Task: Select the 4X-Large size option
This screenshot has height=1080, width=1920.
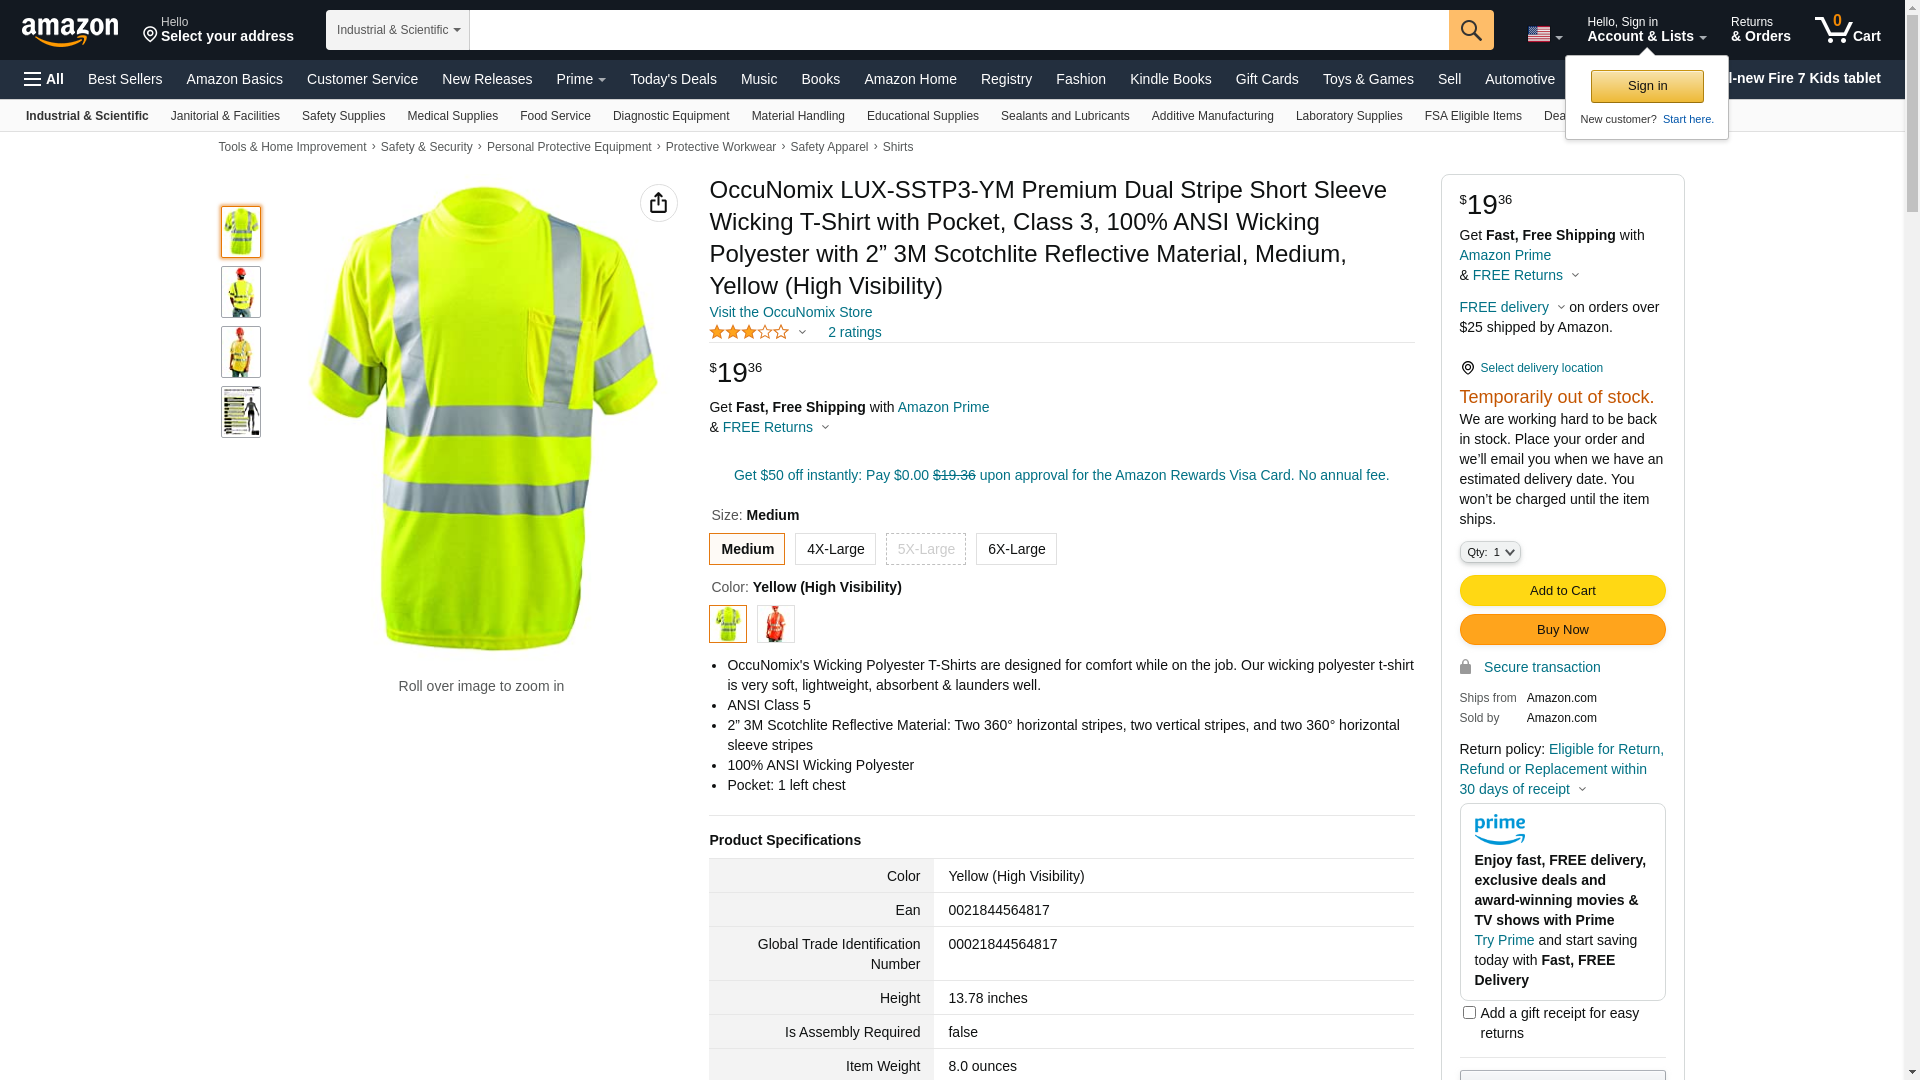Action: coord(835,549)
